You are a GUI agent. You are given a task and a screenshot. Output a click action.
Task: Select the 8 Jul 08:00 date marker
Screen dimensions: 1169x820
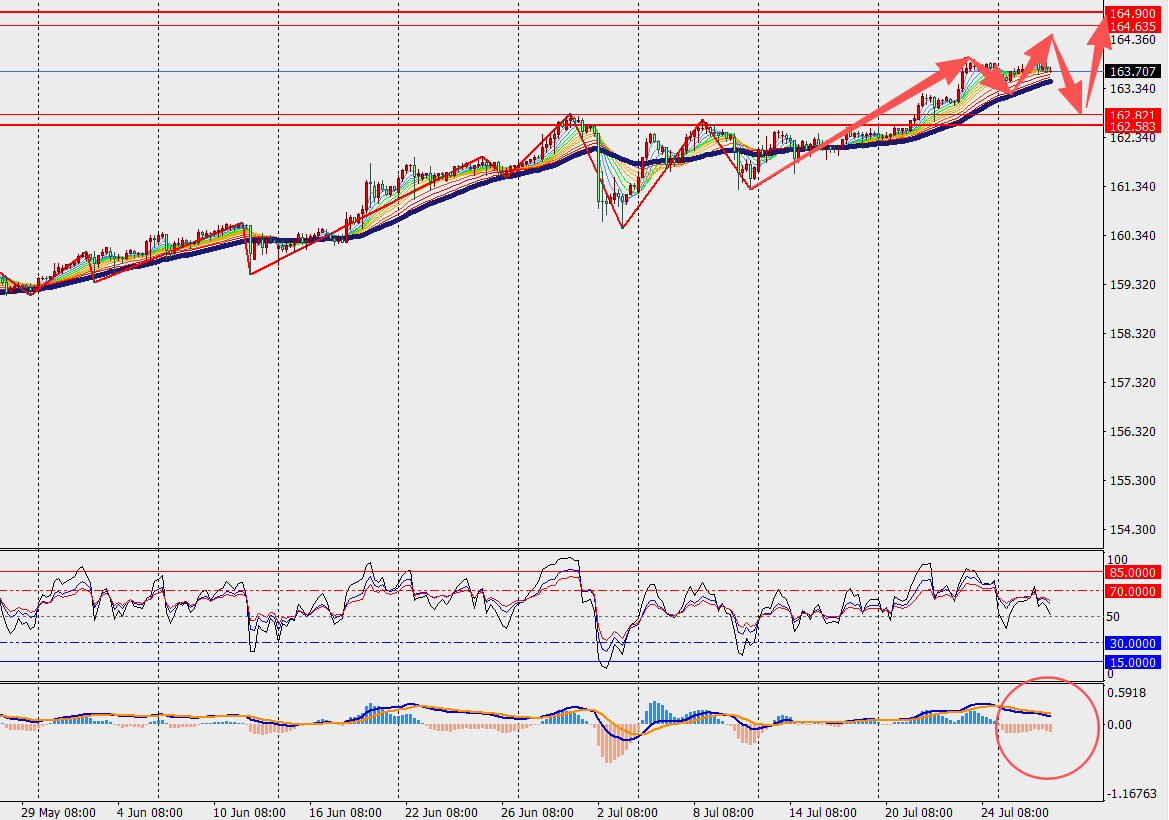[723, 813]
